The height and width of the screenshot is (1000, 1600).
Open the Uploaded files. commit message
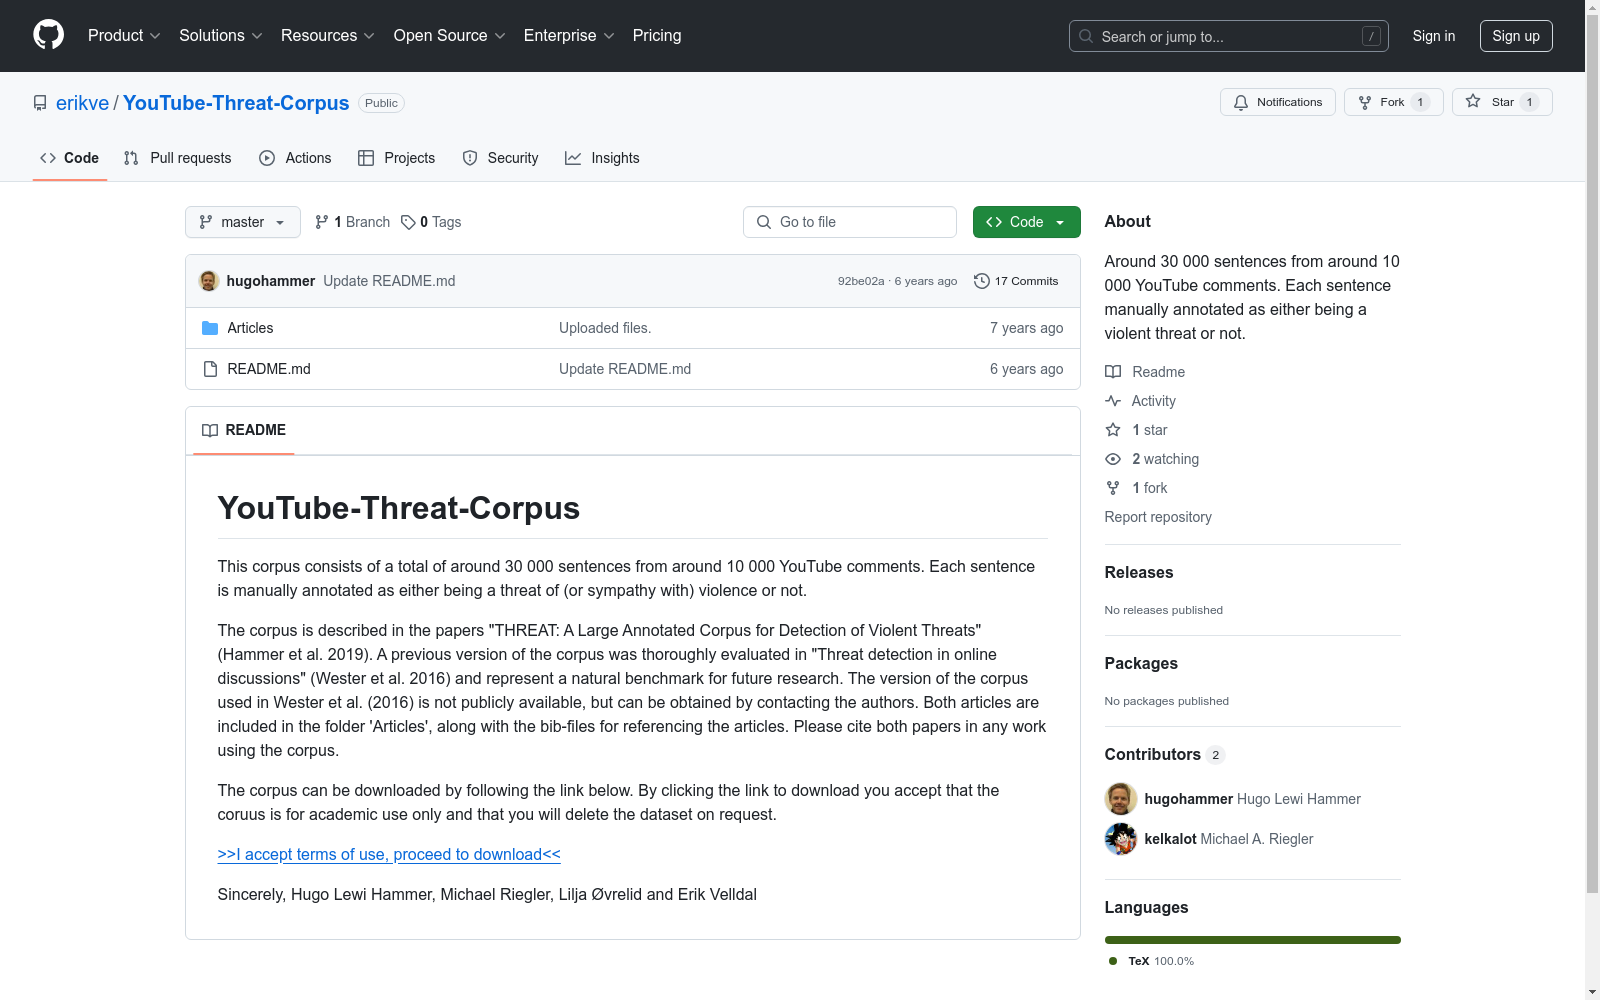point(605,328)
